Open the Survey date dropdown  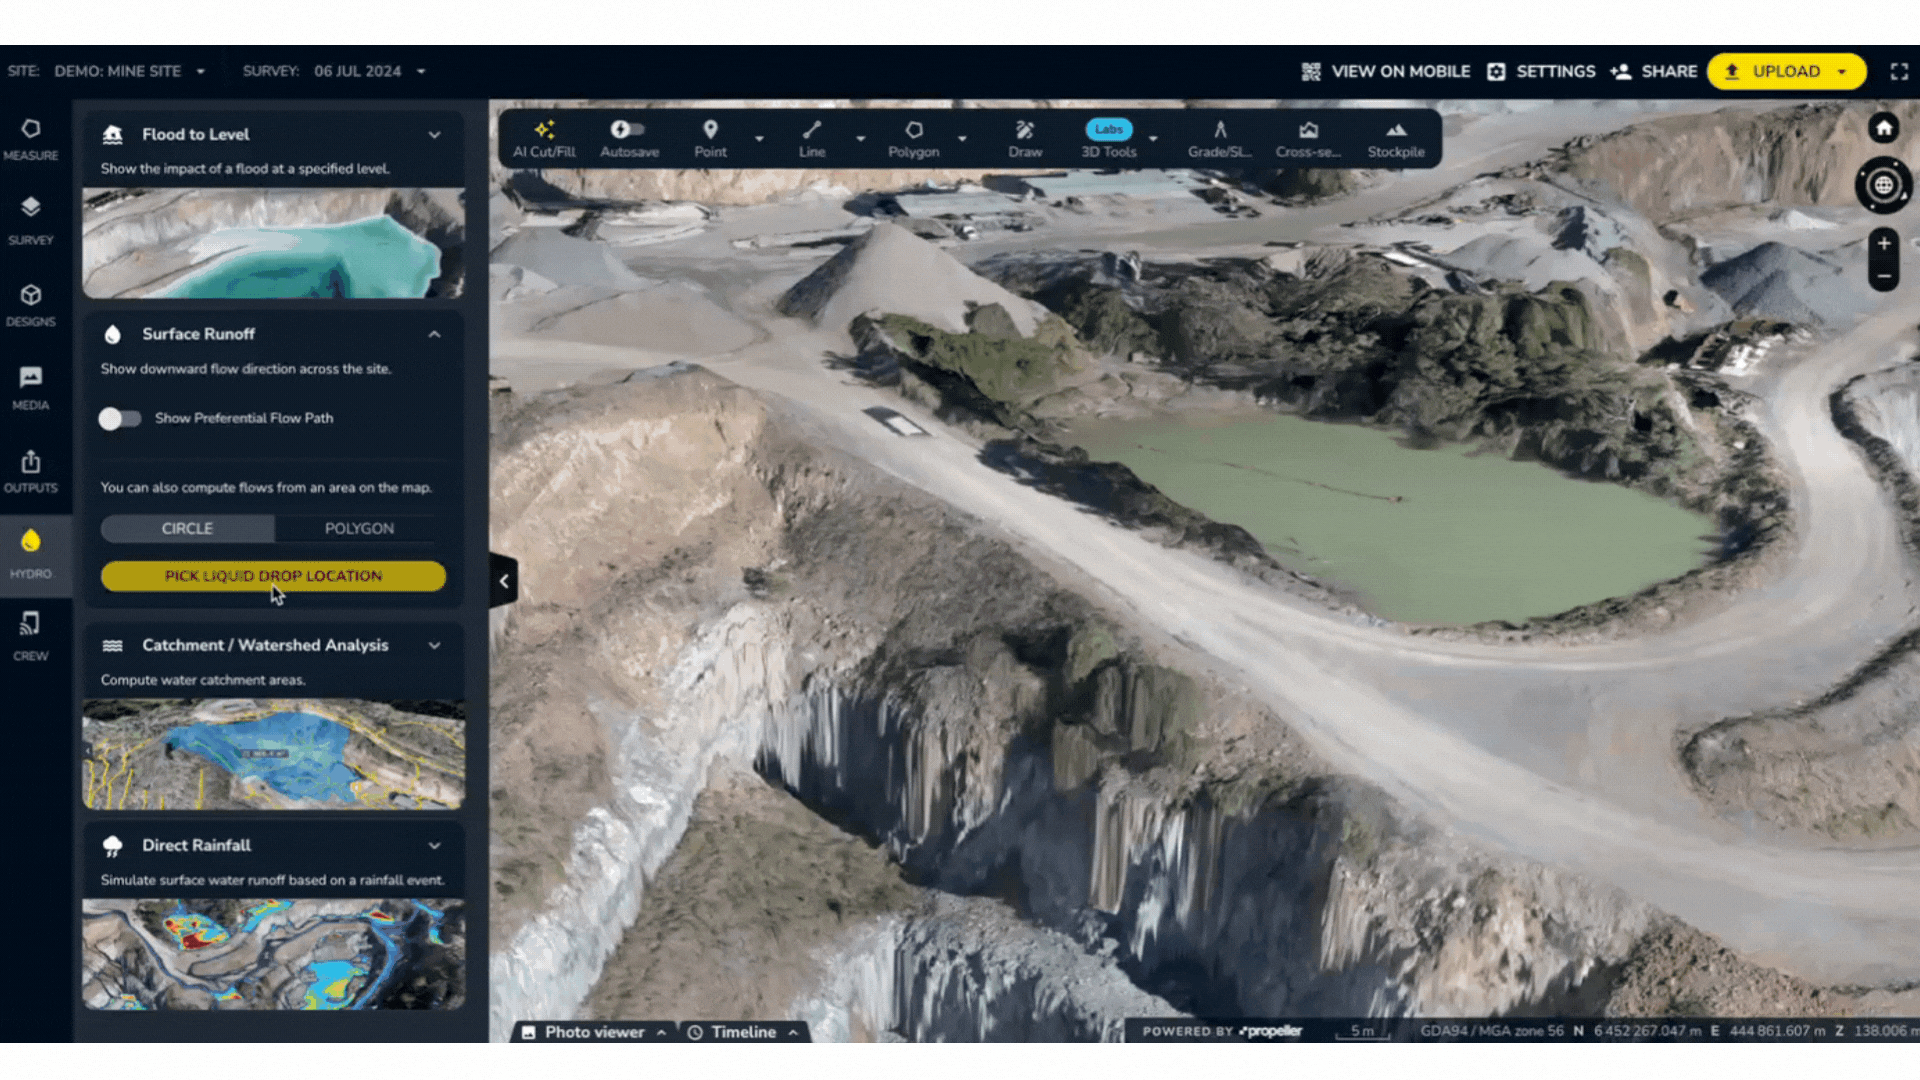tap(369, 71)
